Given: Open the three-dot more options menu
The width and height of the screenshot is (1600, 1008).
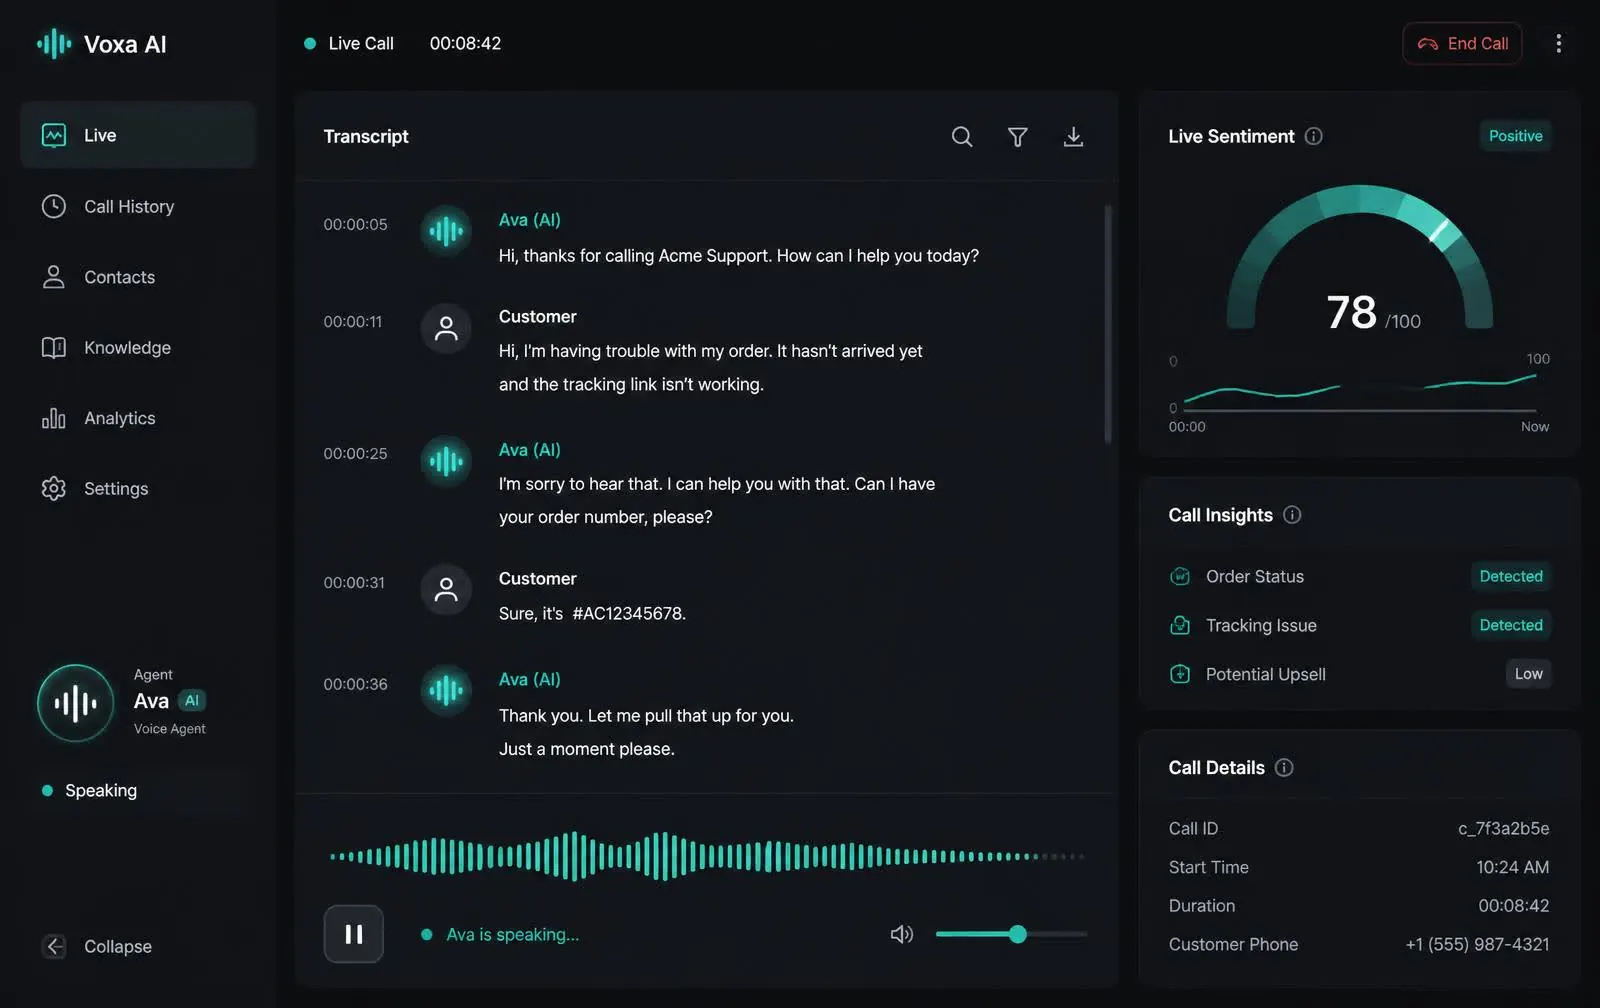Looking at the screenshot, I should [1558, 43].
